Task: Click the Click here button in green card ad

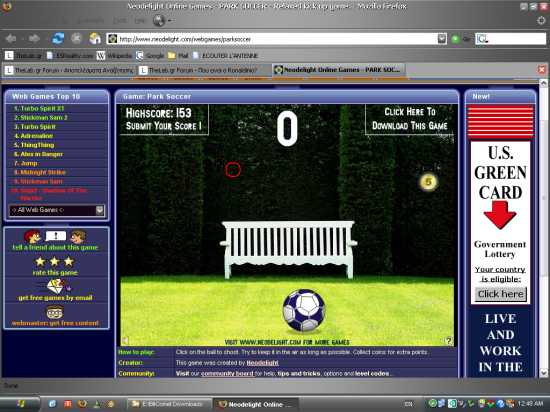Action: tap(501, 294)
